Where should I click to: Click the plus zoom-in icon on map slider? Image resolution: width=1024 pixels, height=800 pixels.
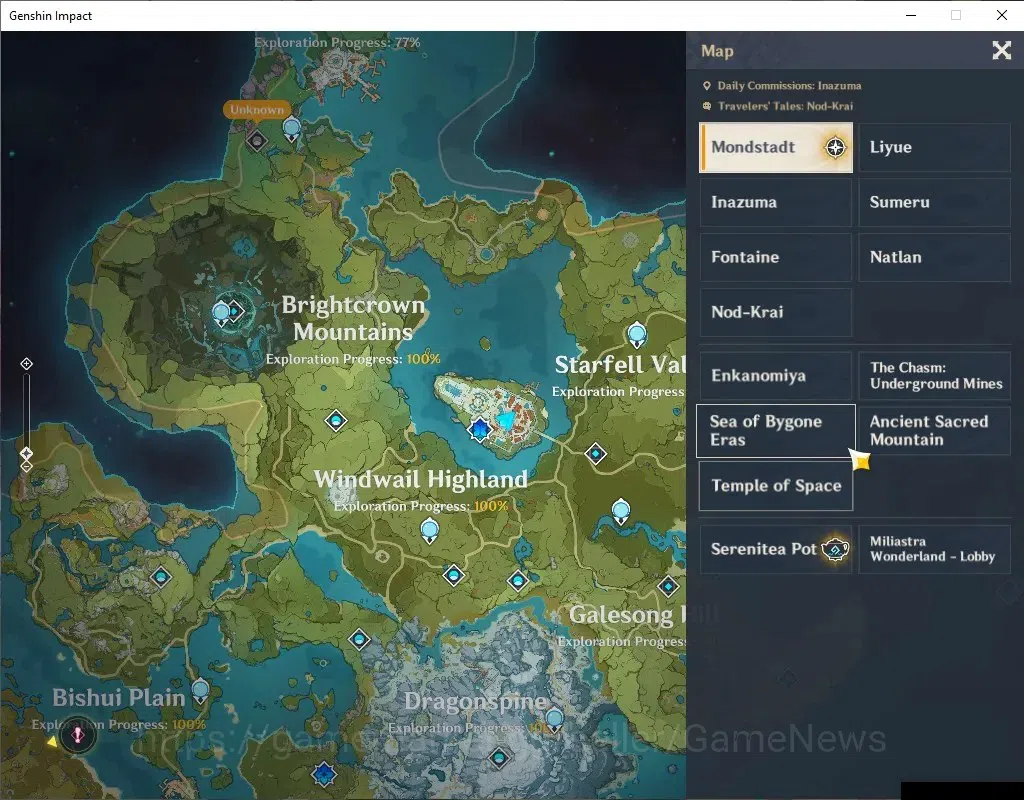pos(26,364)
